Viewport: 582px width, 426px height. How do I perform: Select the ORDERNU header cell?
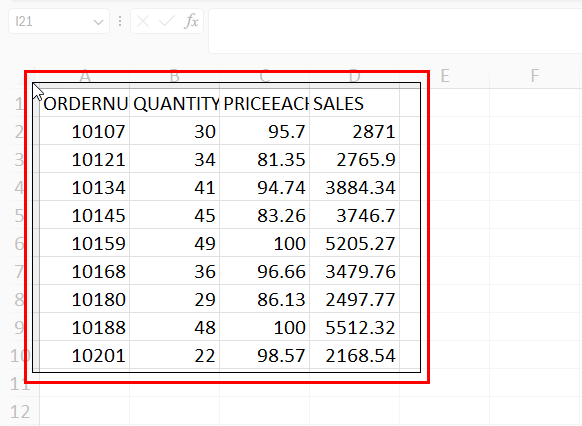click(x=85, y=103)
